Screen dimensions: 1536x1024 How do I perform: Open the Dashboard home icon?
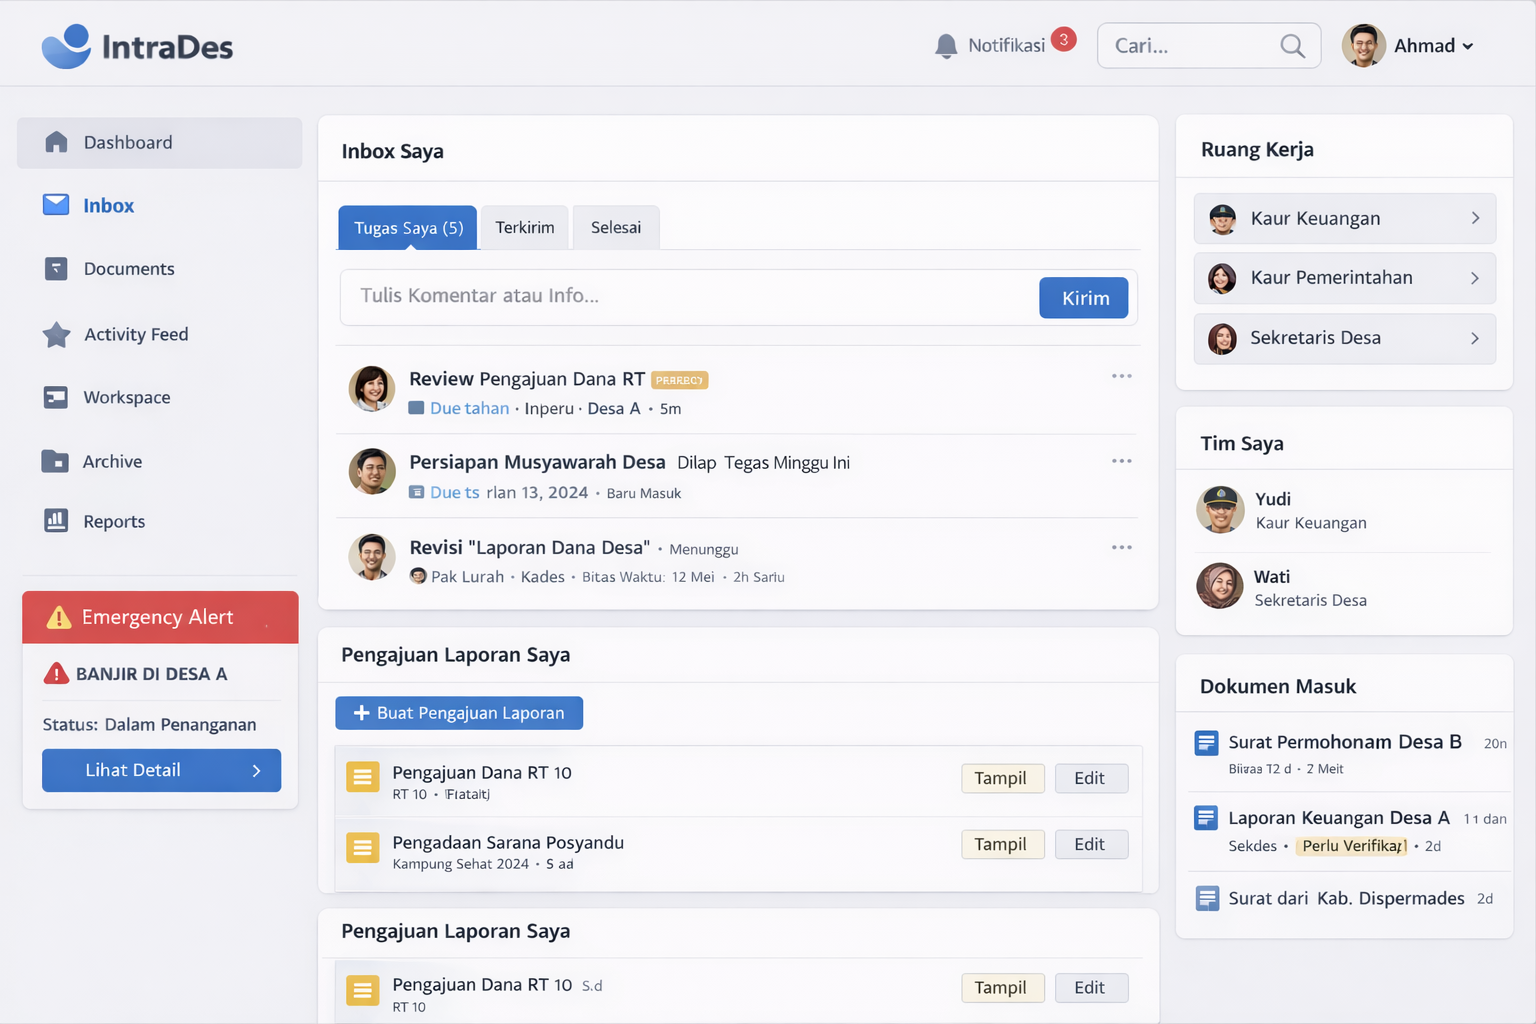[56, 142]
